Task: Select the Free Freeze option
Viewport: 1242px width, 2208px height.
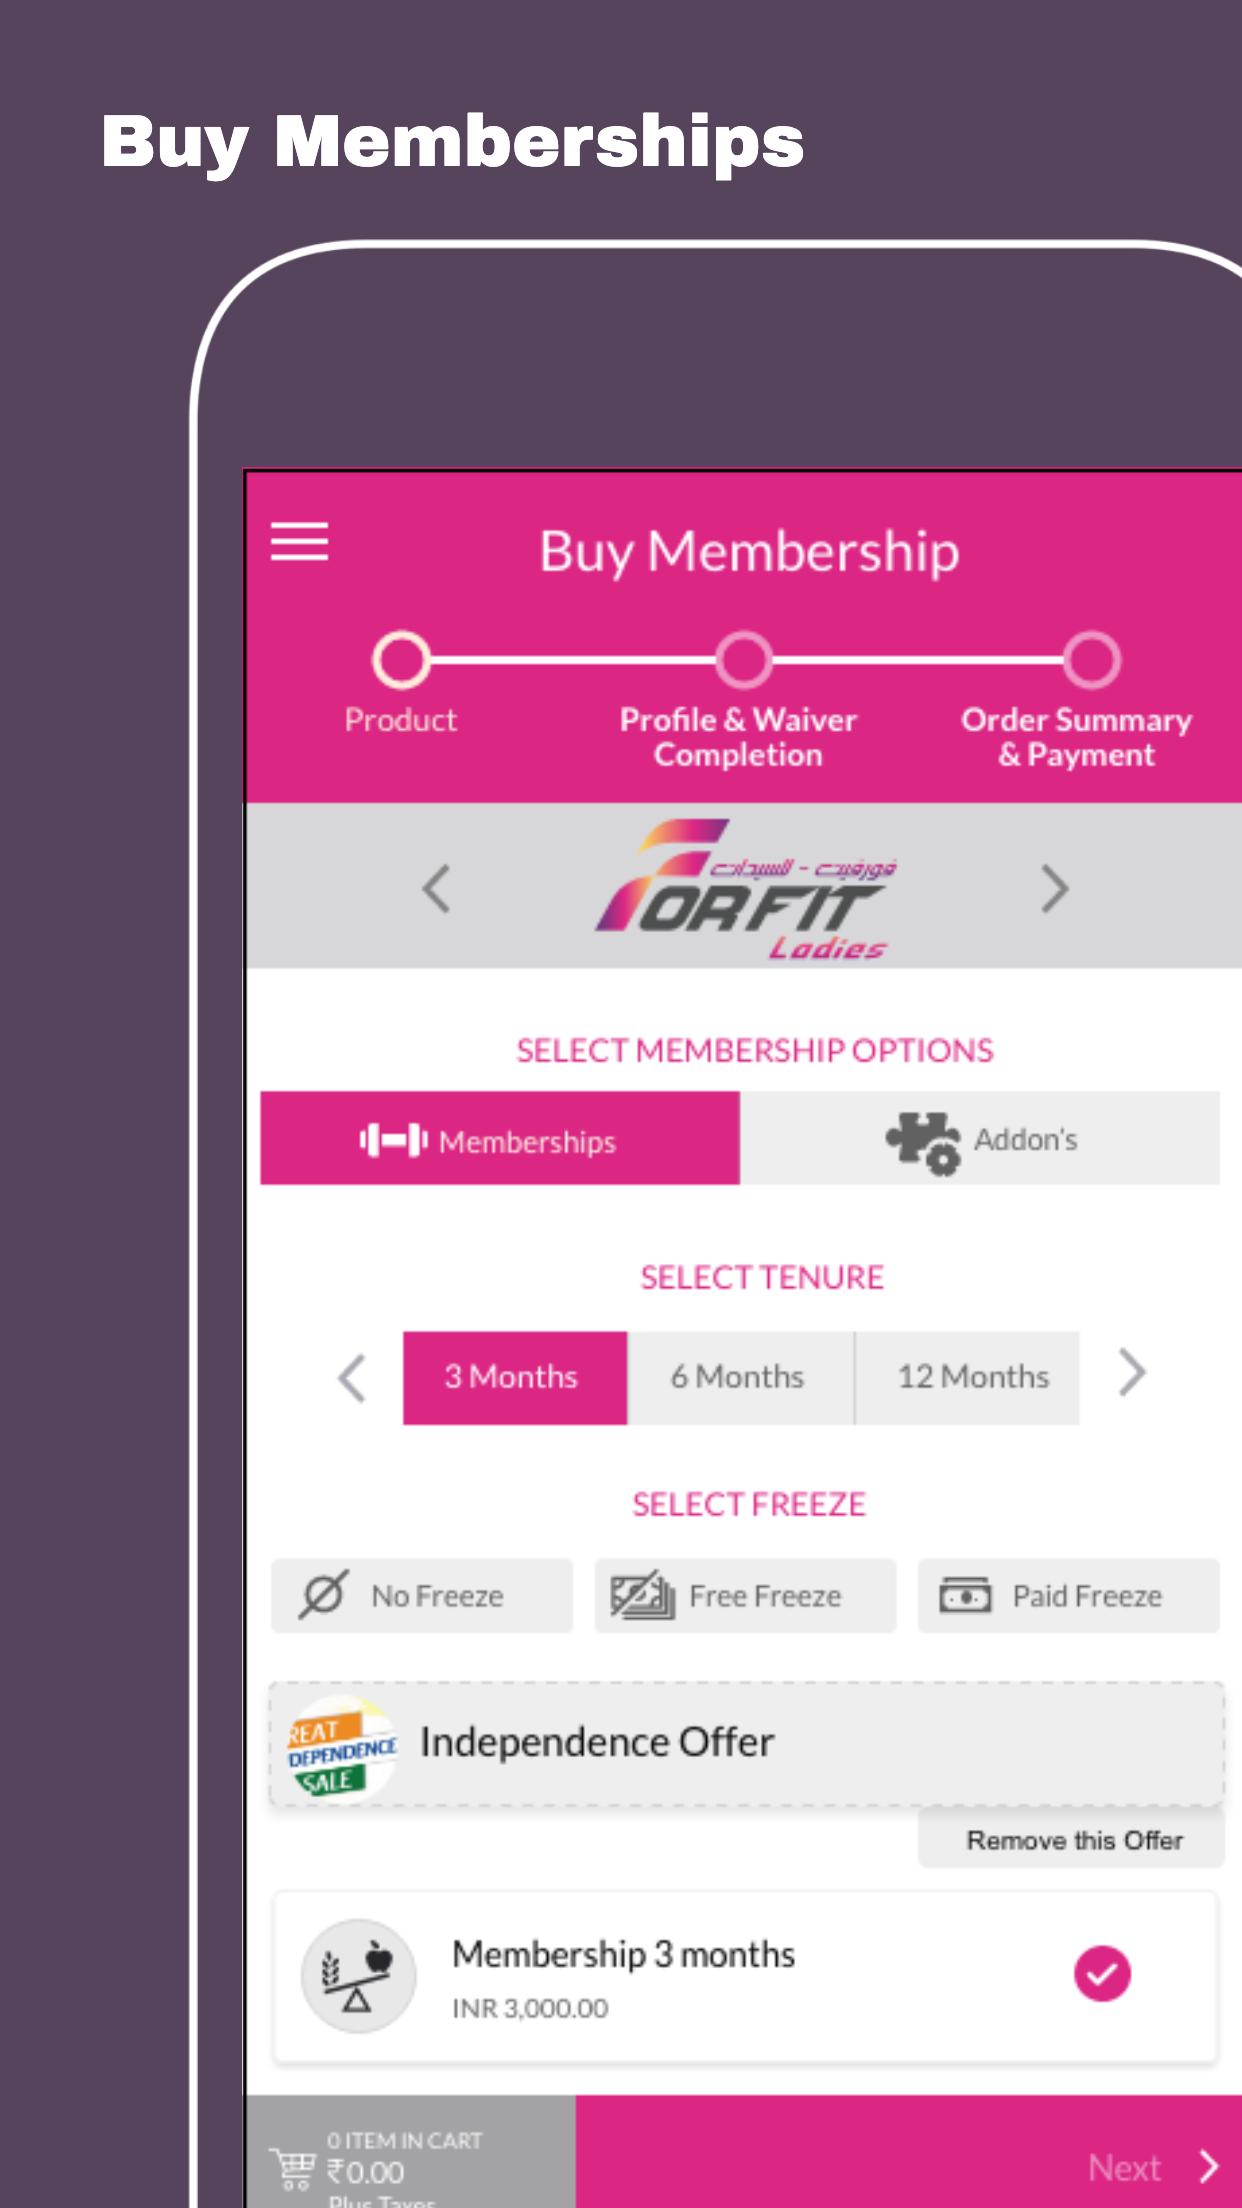Action: pos(745,1595)
